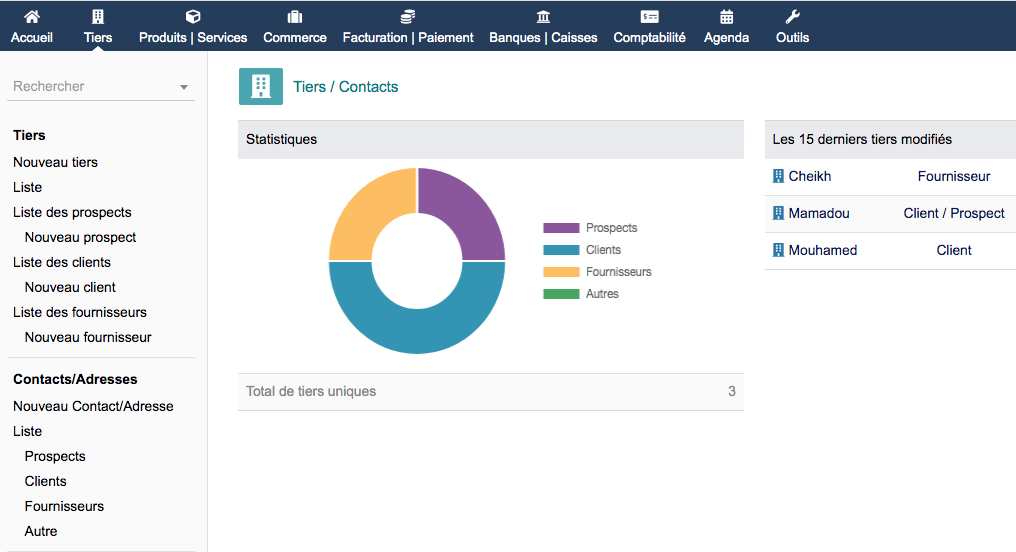This screenshot has height=552, width=1016.
Task: Open the Produits | Services menu label
Action: point(193,38)
